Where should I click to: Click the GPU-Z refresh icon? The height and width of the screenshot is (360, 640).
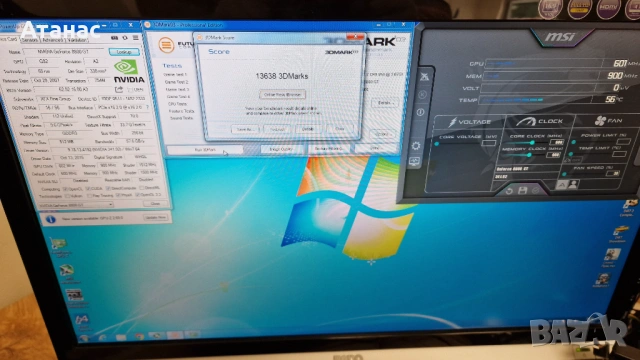[x=125, y=38]
